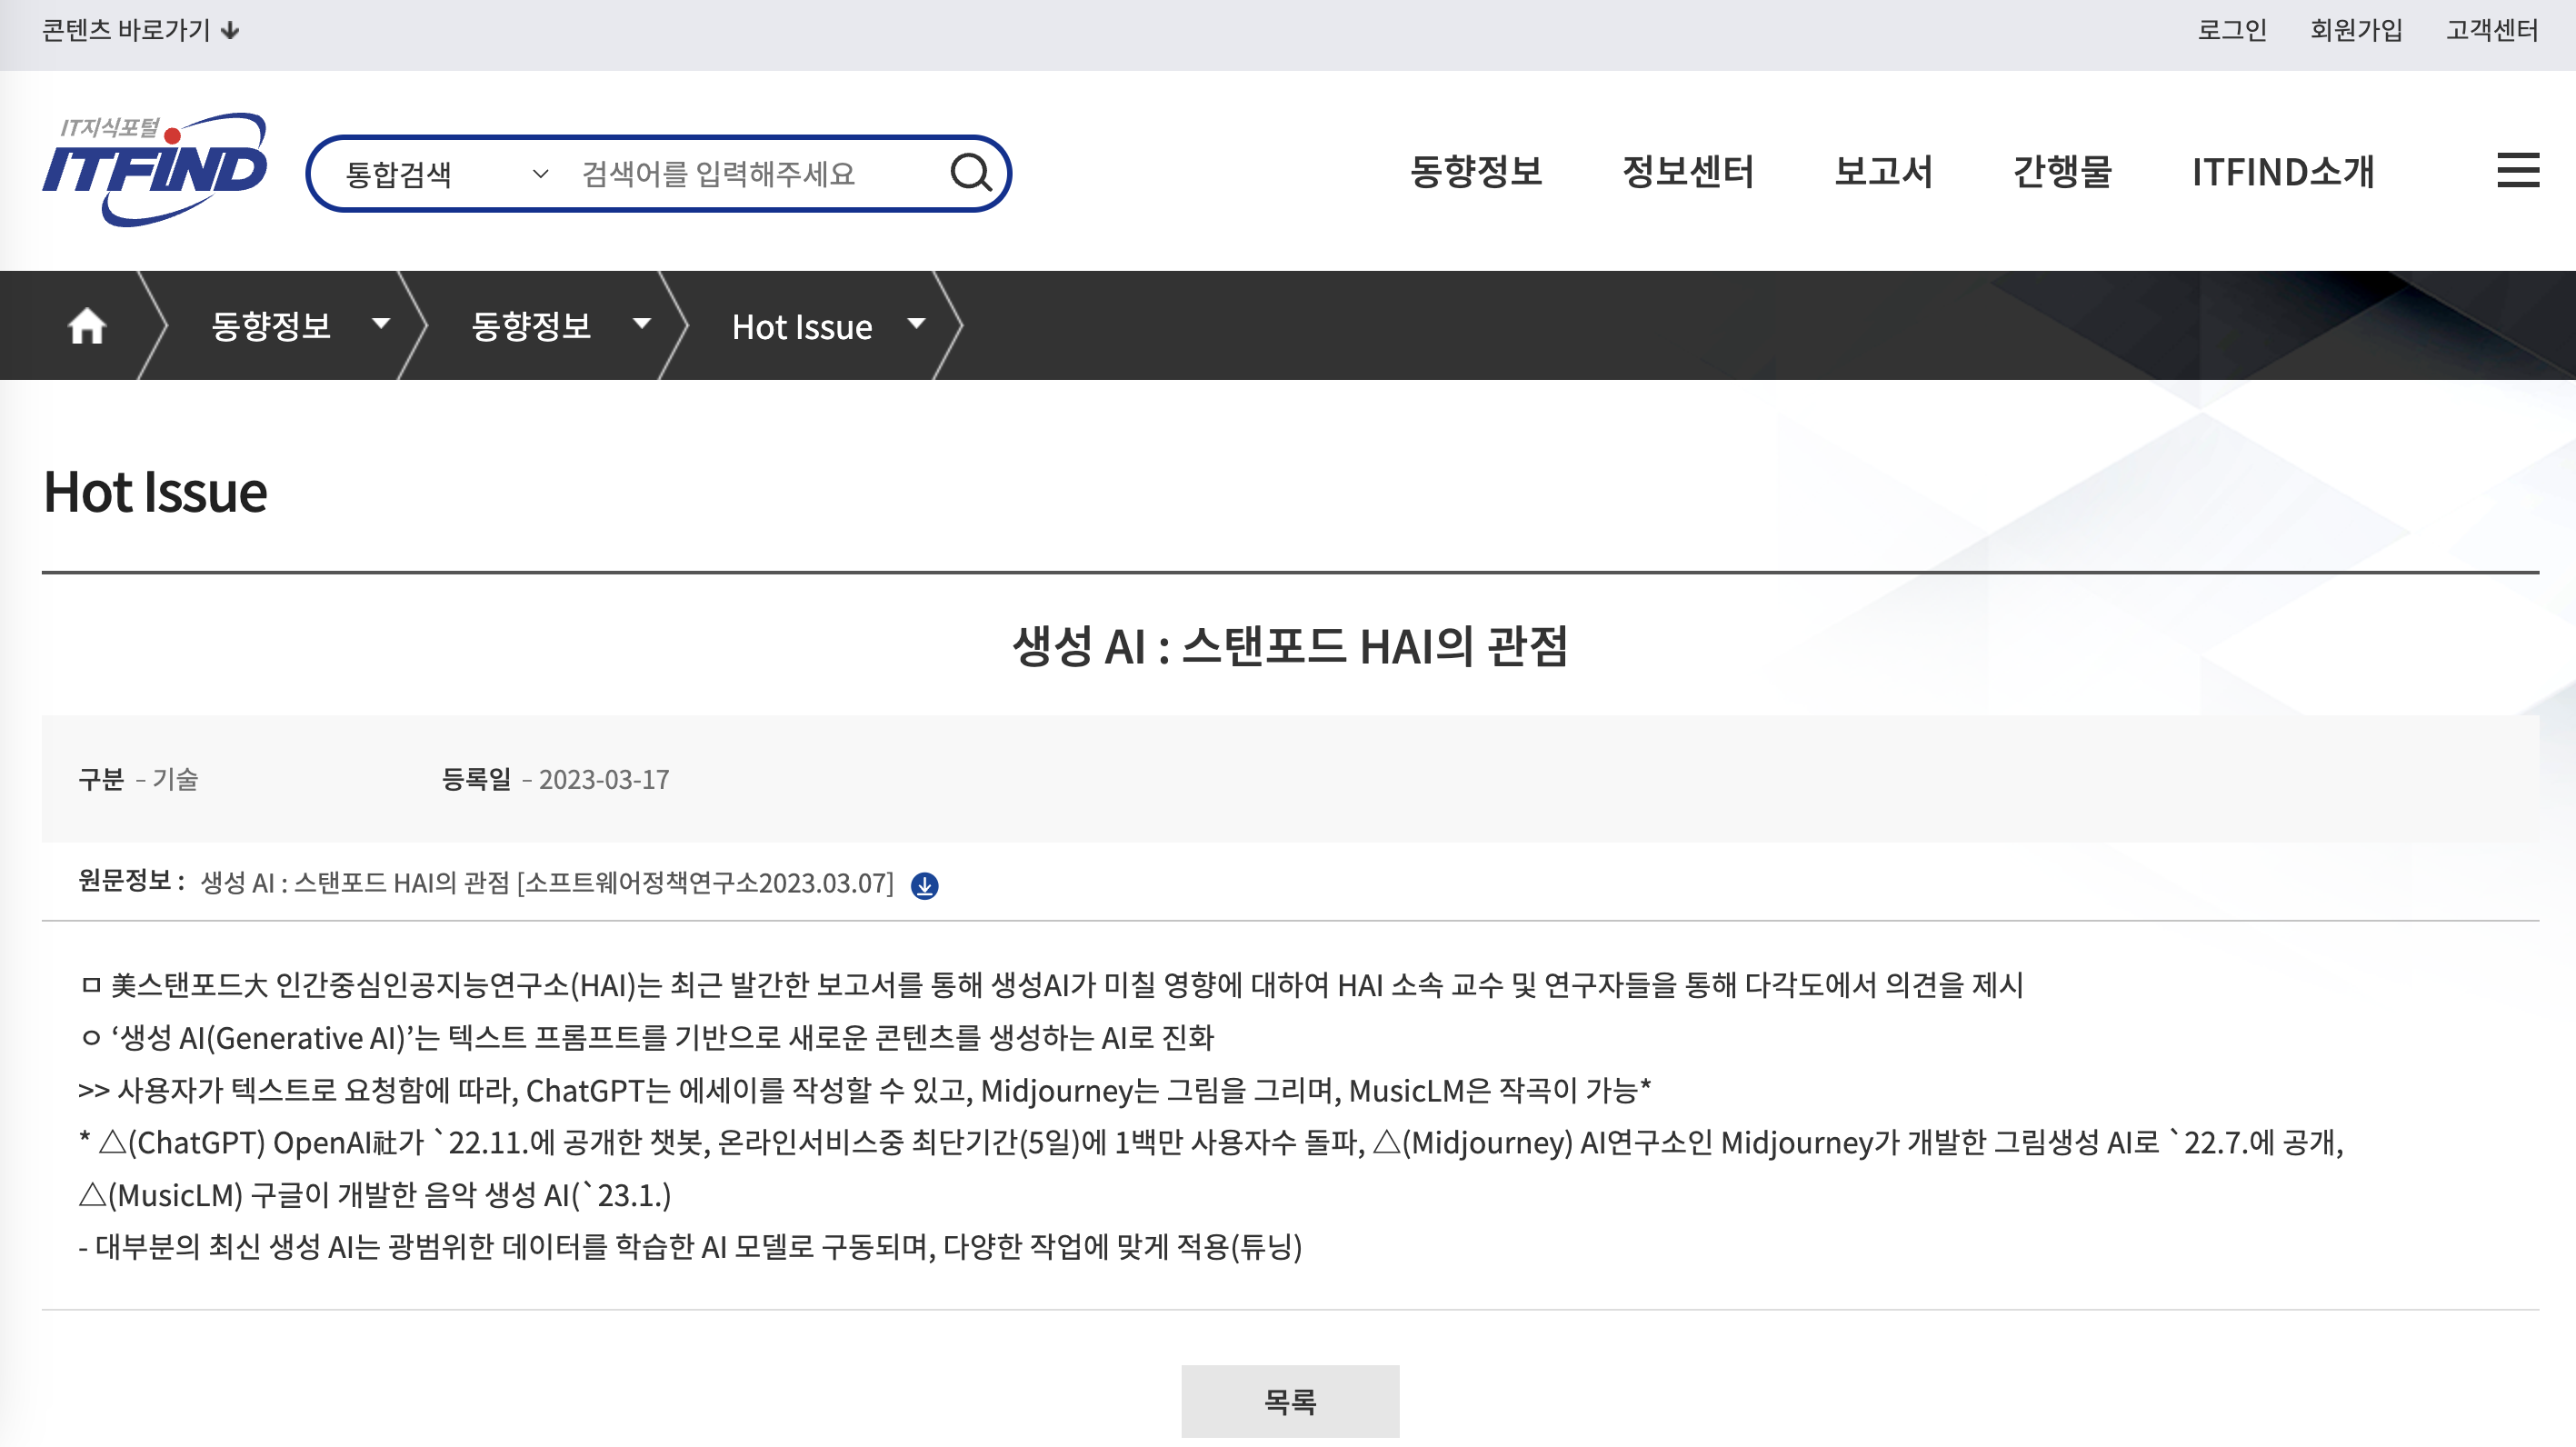Go to home via breadcrumb house icon

click(x=86, y=326)
